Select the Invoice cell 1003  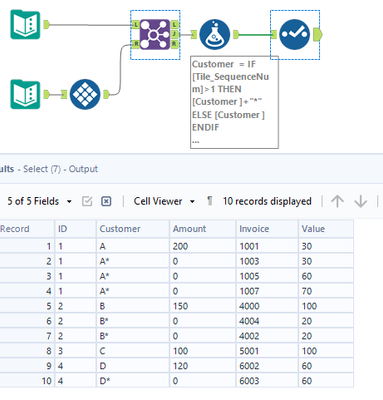267,261
